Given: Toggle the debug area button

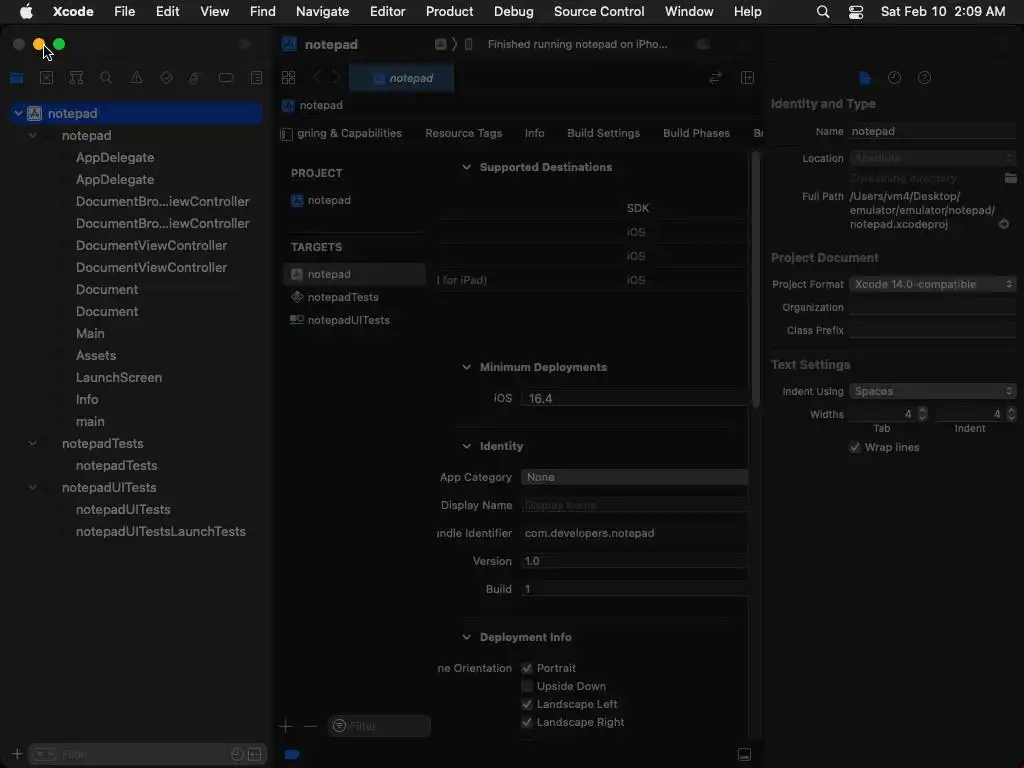Looking at the screenshot, I should [744, 754].
